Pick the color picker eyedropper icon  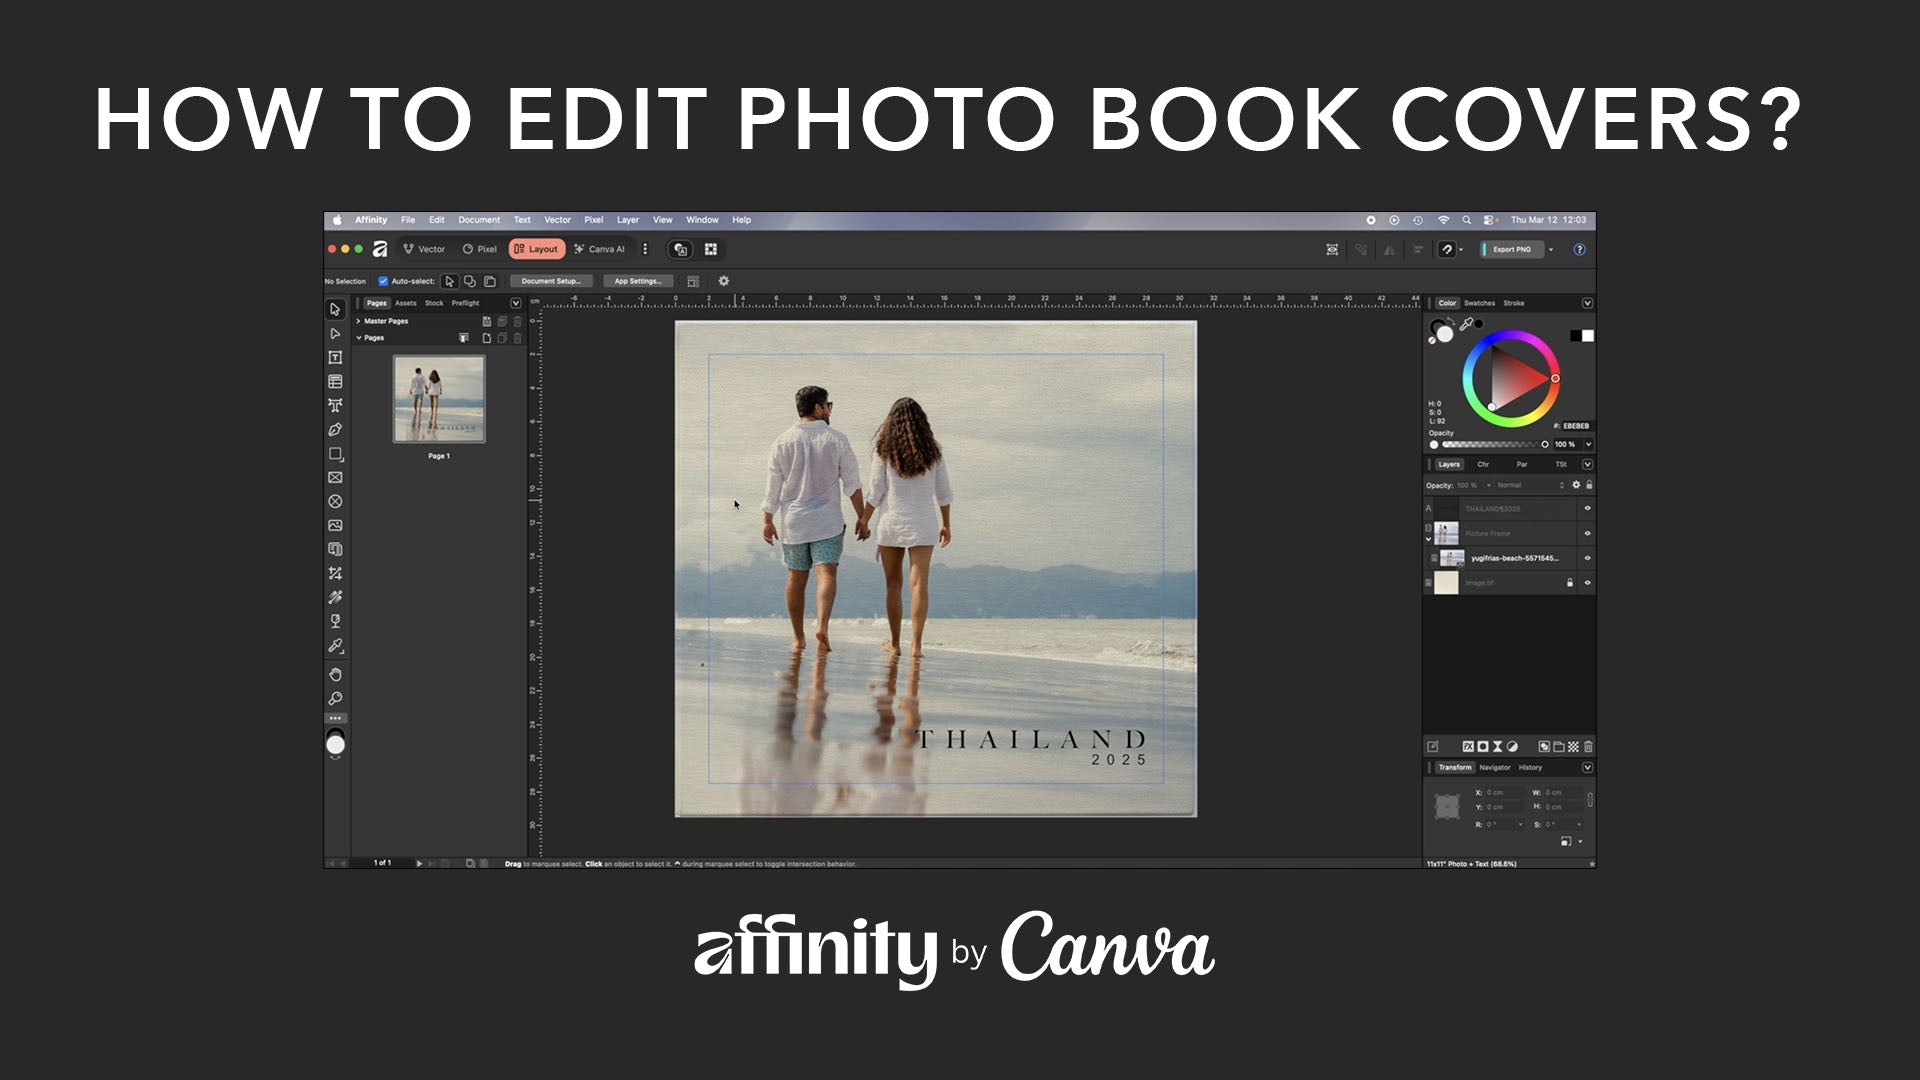coord(1466,324)
